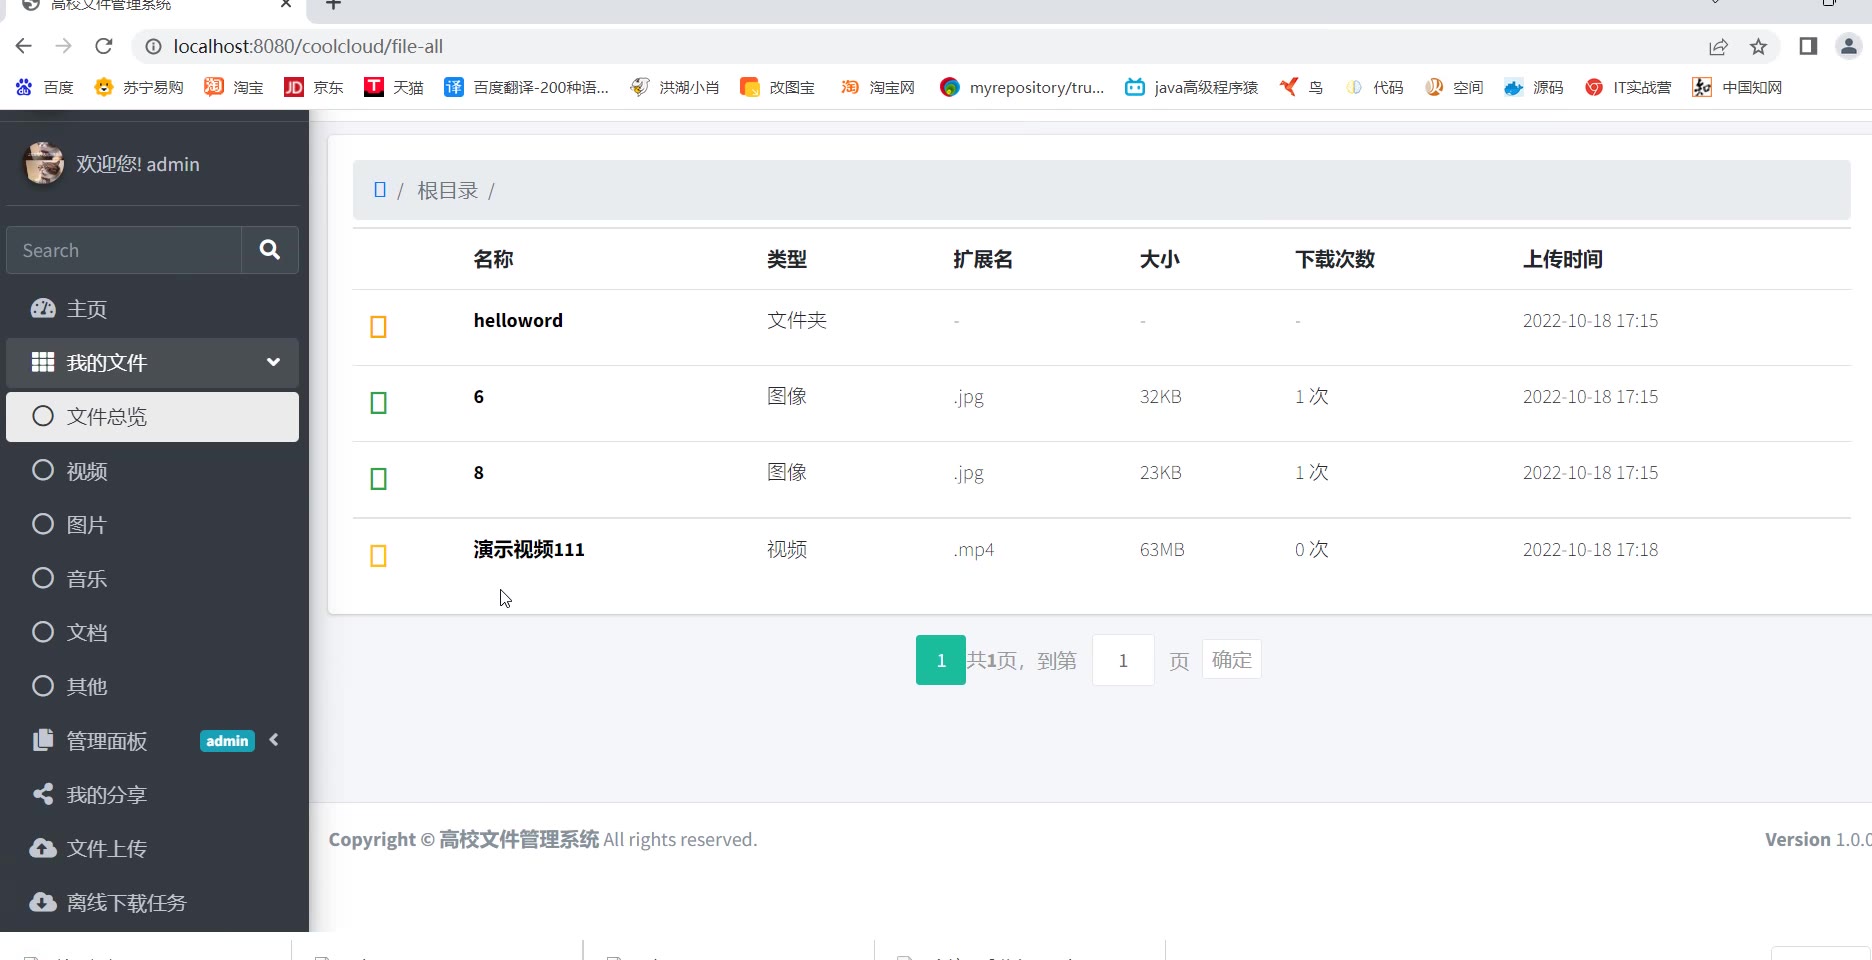Click the search magnifier button in sidebar
This screenshot has width=1872, height=960.
(269, 250)
